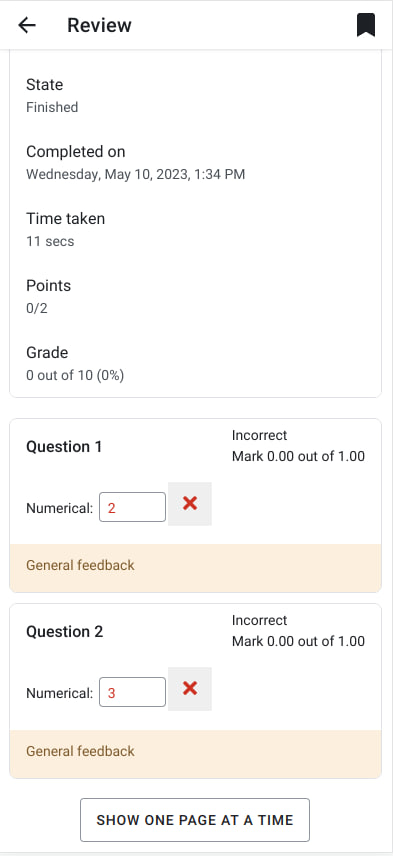
Task: Select the Question 1 heading
Action: pyautogui.click(x=64, y=447)
